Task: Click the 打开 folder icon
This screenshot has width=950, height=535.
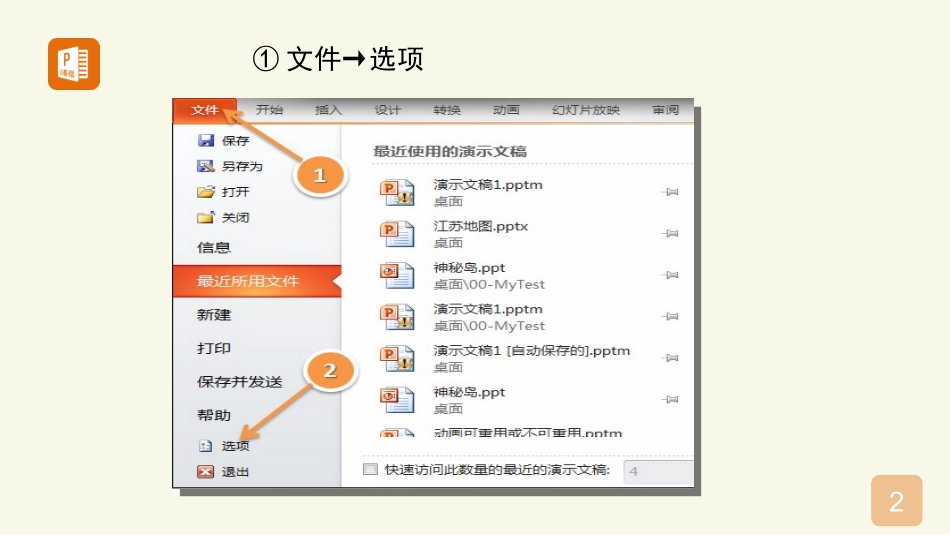Action: pos(206,191)
